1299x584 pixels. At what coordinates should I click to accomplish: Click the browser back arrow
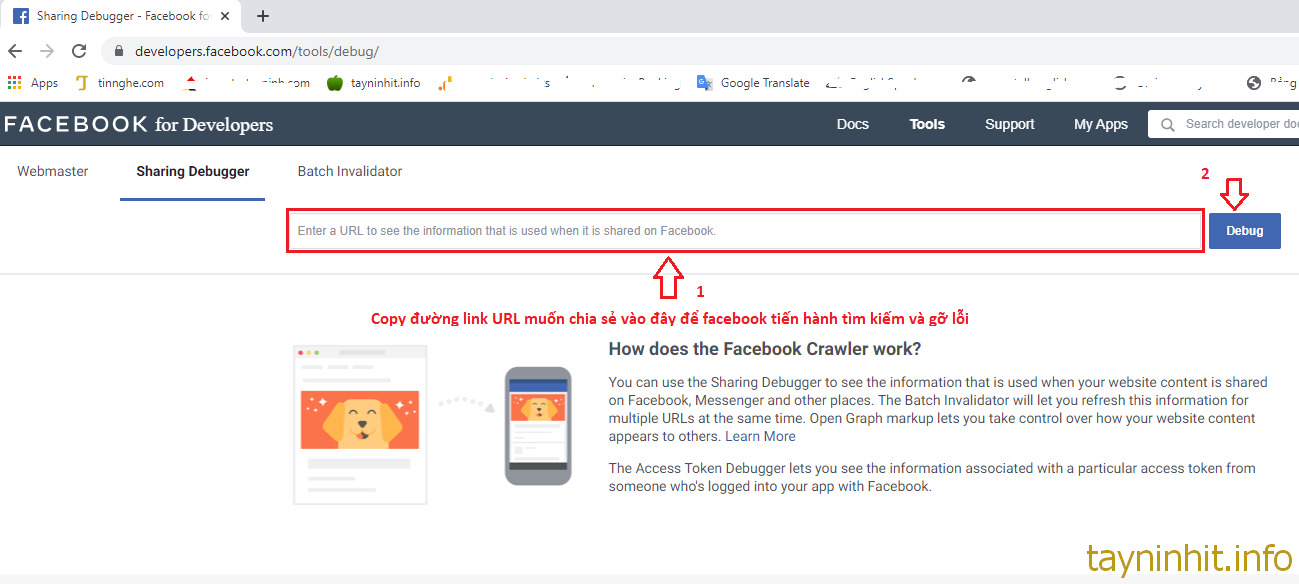[15, 51]
